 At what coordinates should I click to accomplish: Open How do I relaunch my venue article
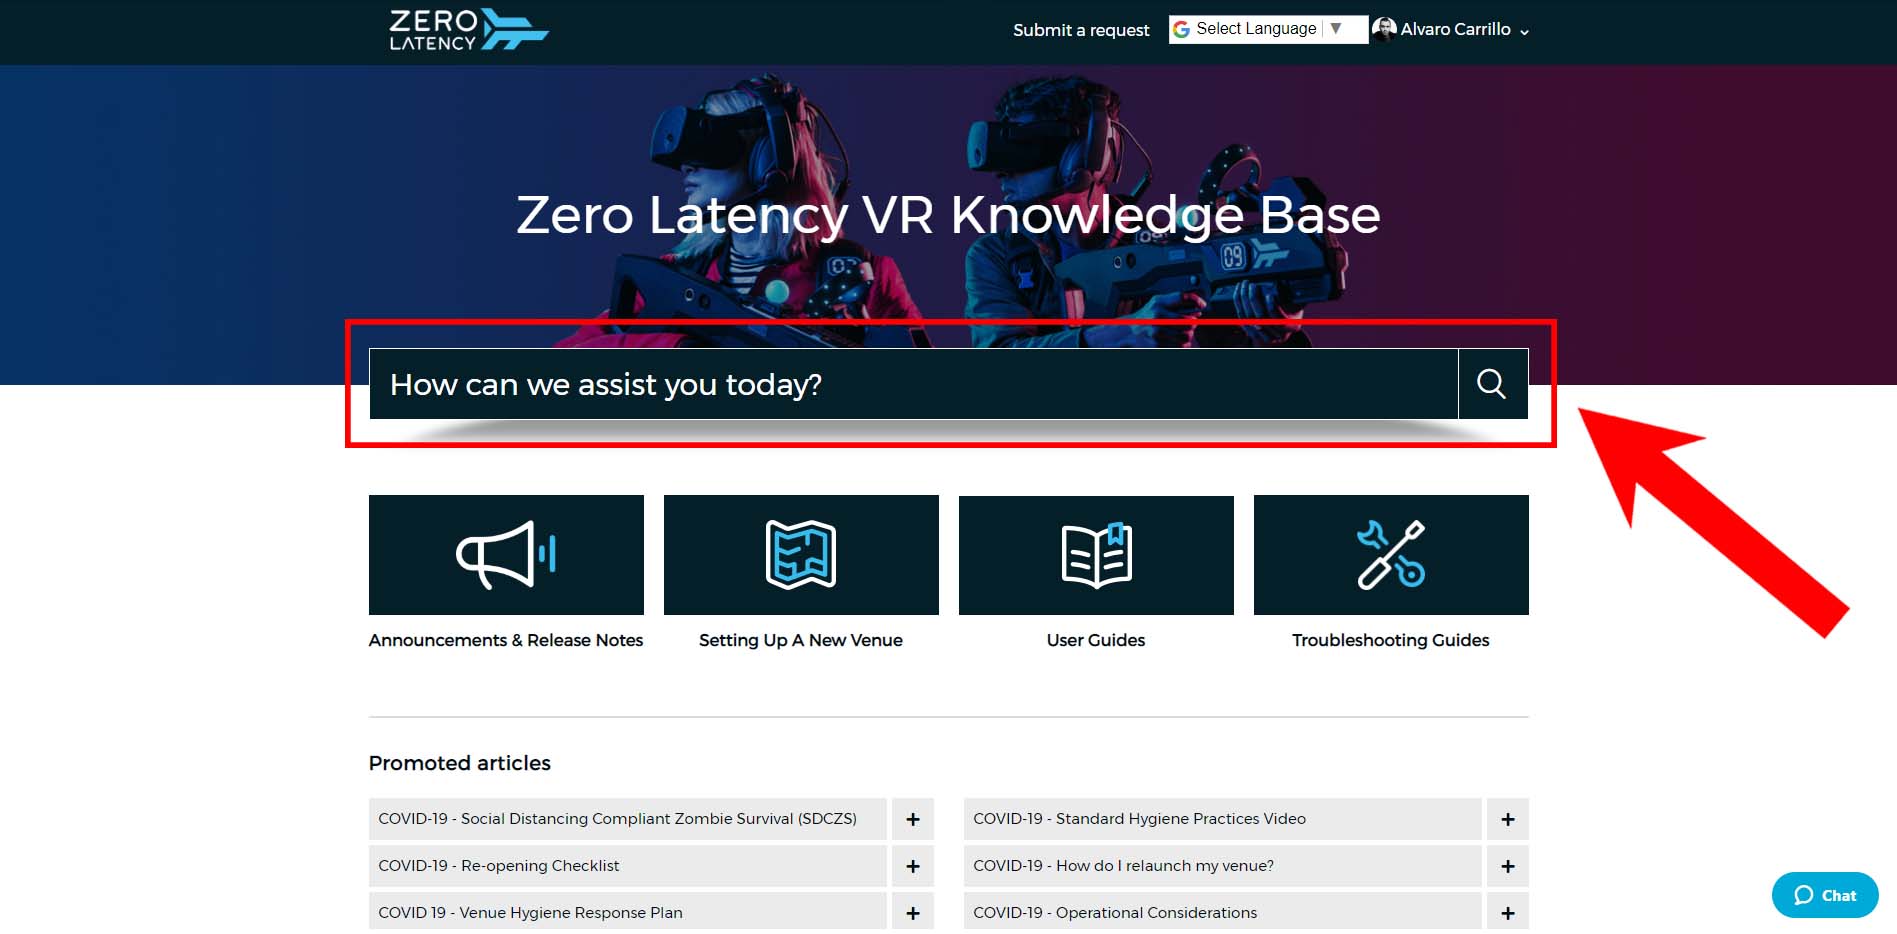(x=1222, y=866)
